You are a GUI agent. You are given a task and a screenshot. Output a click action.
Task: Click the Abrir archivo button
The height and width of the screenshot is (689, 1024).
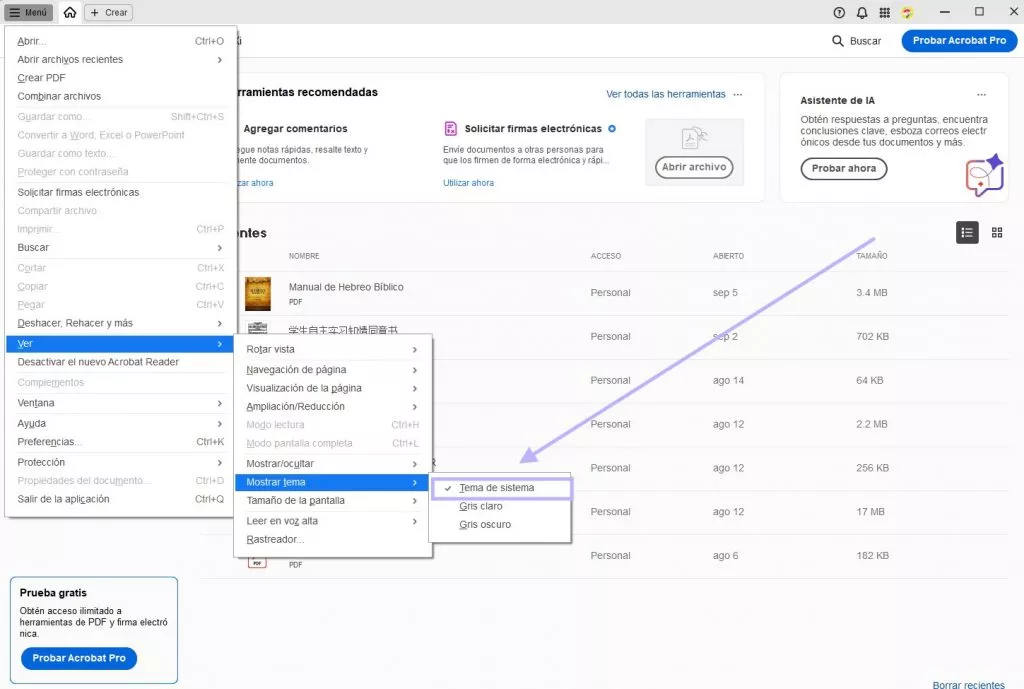tap(694, 167)
